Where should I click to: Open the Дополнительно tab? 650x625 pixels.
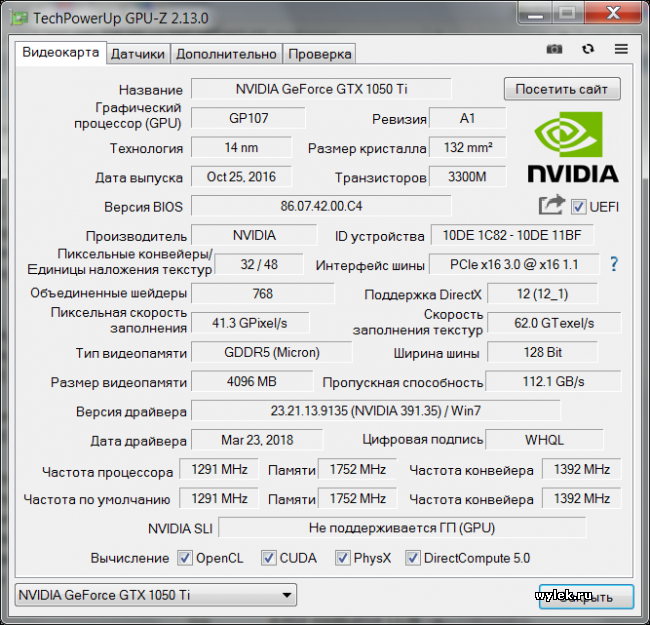226,54
